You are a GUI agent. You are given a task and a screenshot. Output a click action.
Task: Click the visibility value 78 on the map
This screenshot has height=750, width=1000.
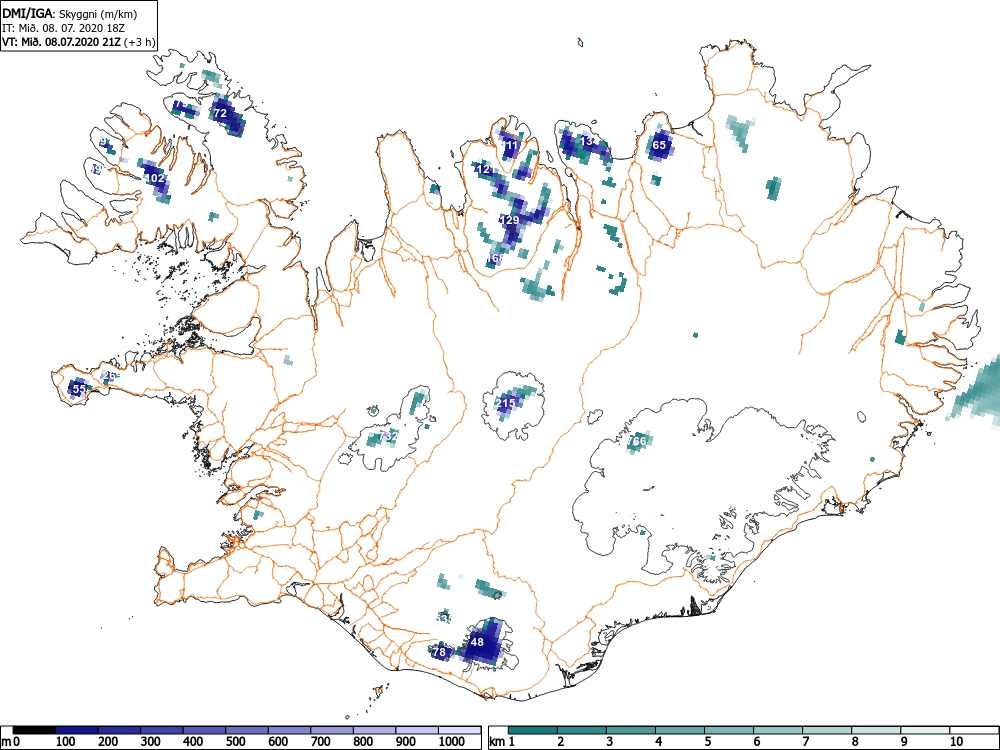tap(439, 652)
